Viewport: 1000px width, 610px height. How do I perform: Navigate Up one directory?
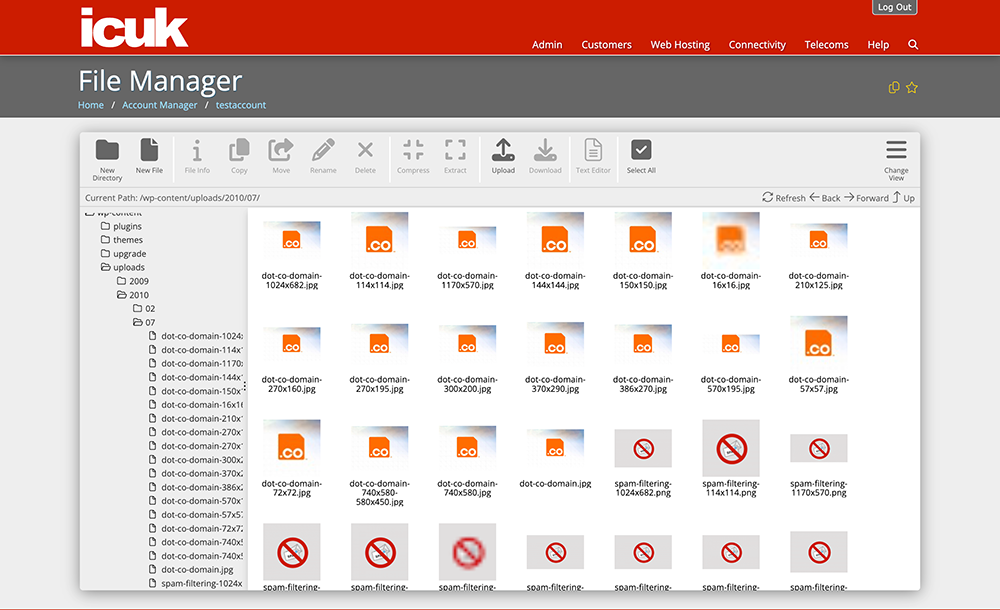click(904, 198)
